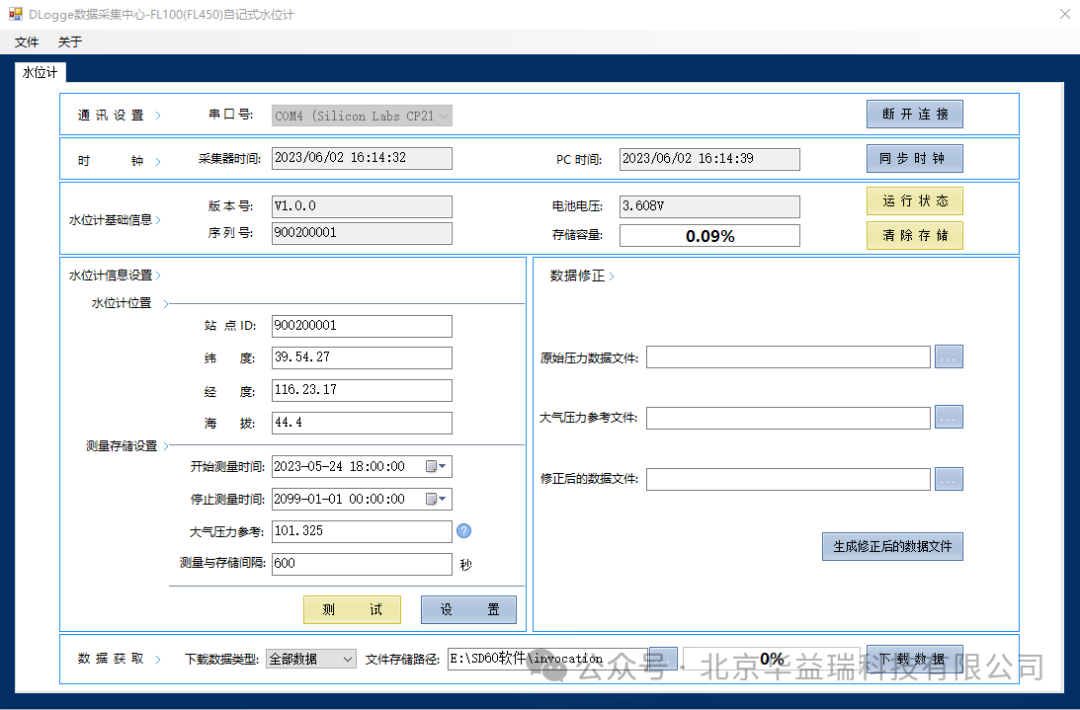Click the browse button for 修正后的数据文件
The height and width of the screenshot is (710, 1080).
pos(948,478)
